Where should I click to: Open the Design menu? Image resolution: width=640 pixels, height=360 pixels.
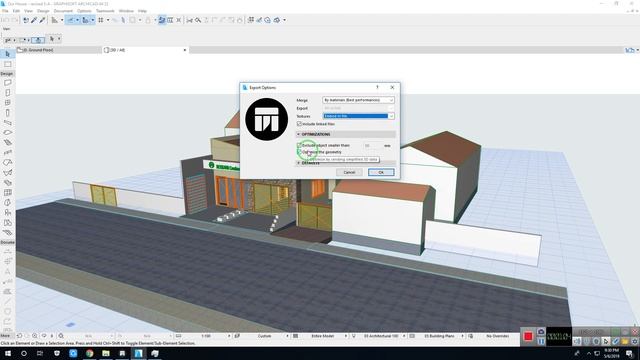point(43,11)
